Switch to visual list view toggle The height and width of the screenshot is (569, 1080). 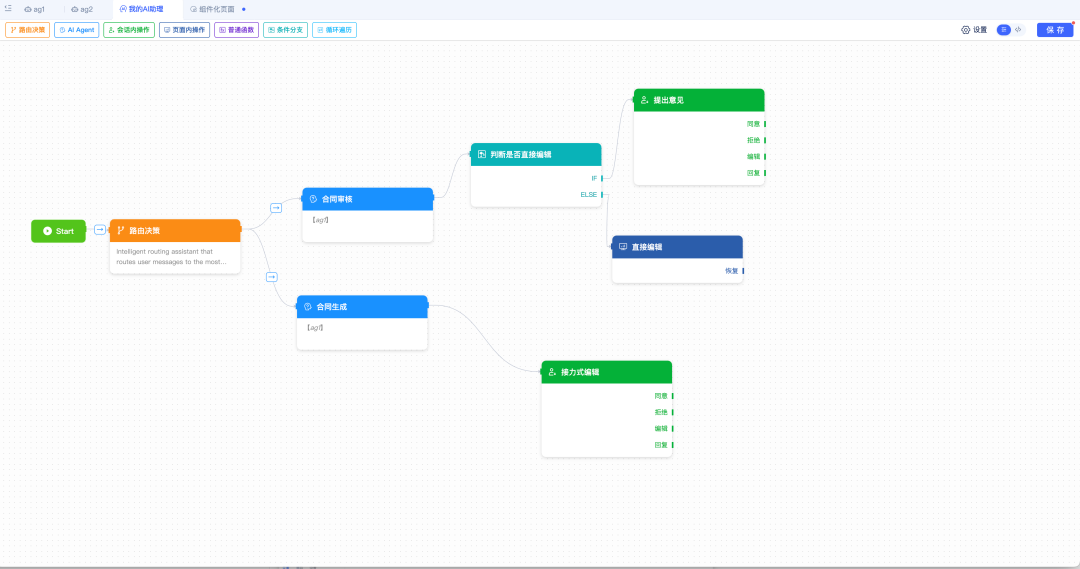pos(1004,30)
